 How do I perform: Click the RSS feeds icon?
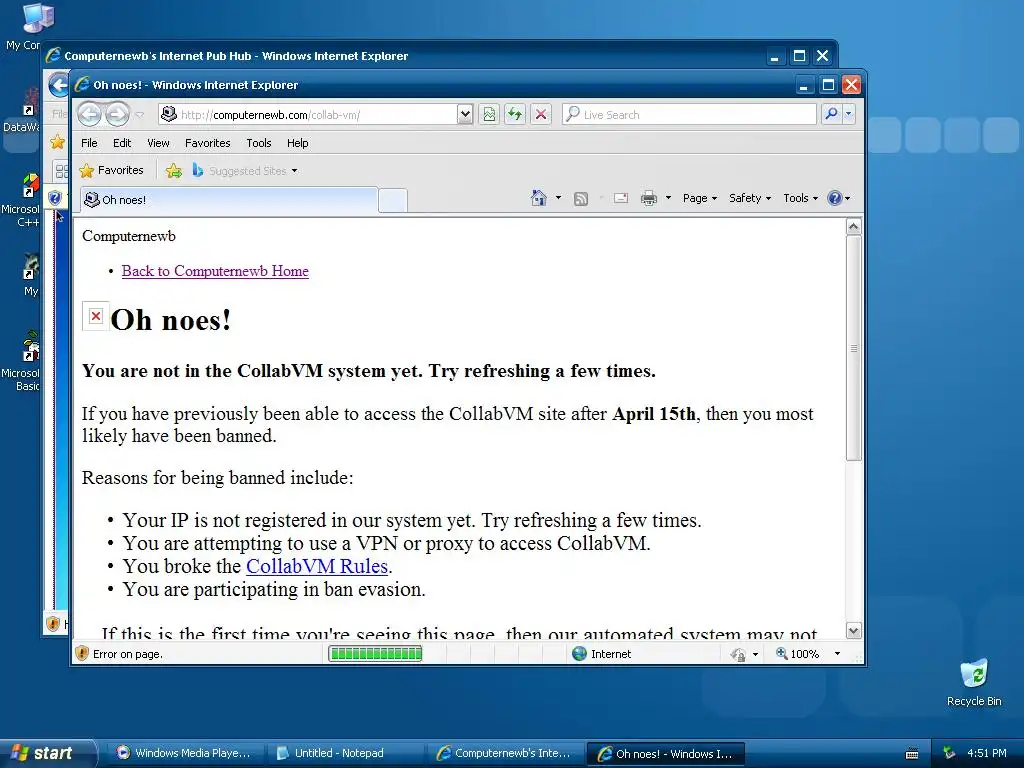[581, 199]
